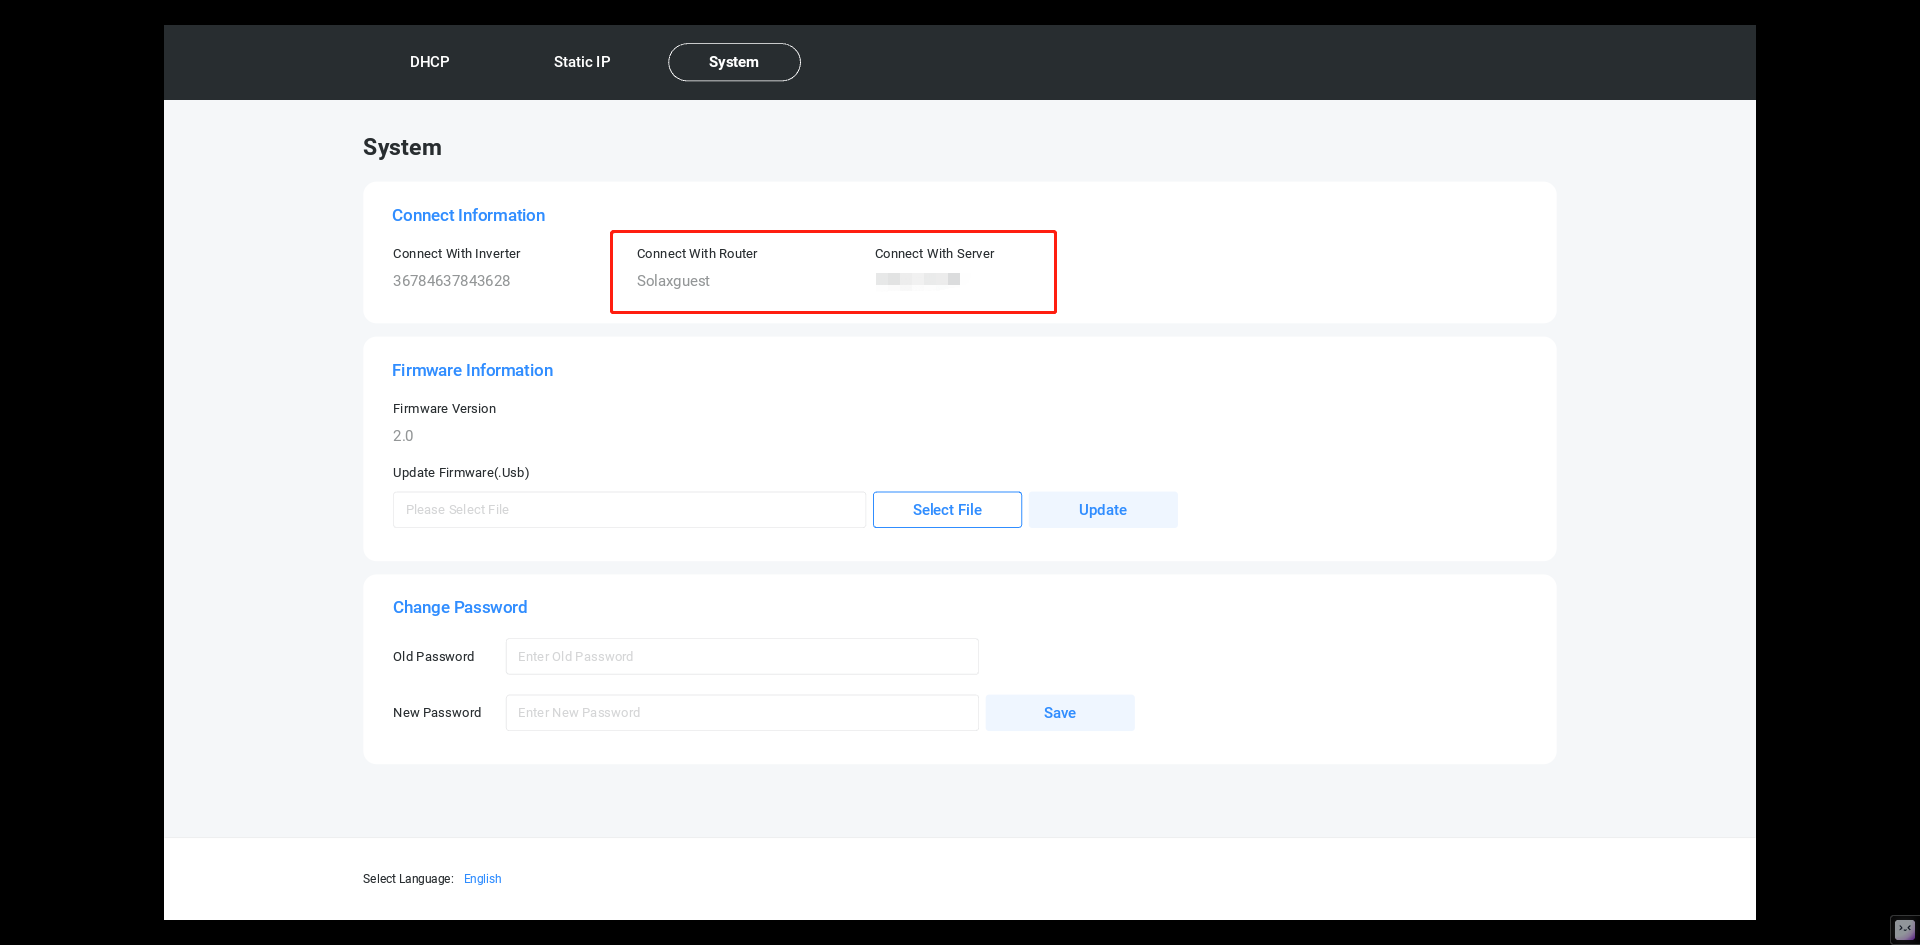Focus the Enter Old Password field
This screenshot has height=945, width=1920.
(741, 657)
